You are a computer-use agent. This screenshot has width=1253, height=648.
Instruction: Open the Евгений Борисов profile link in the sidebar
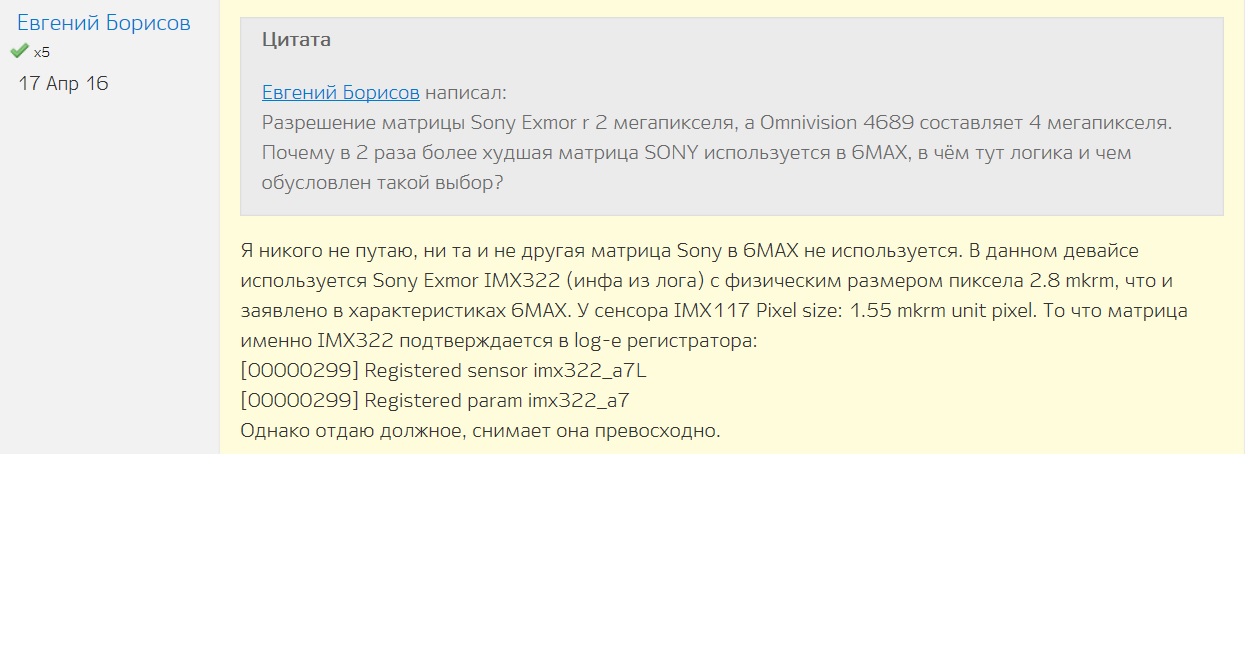pos(104,23)
